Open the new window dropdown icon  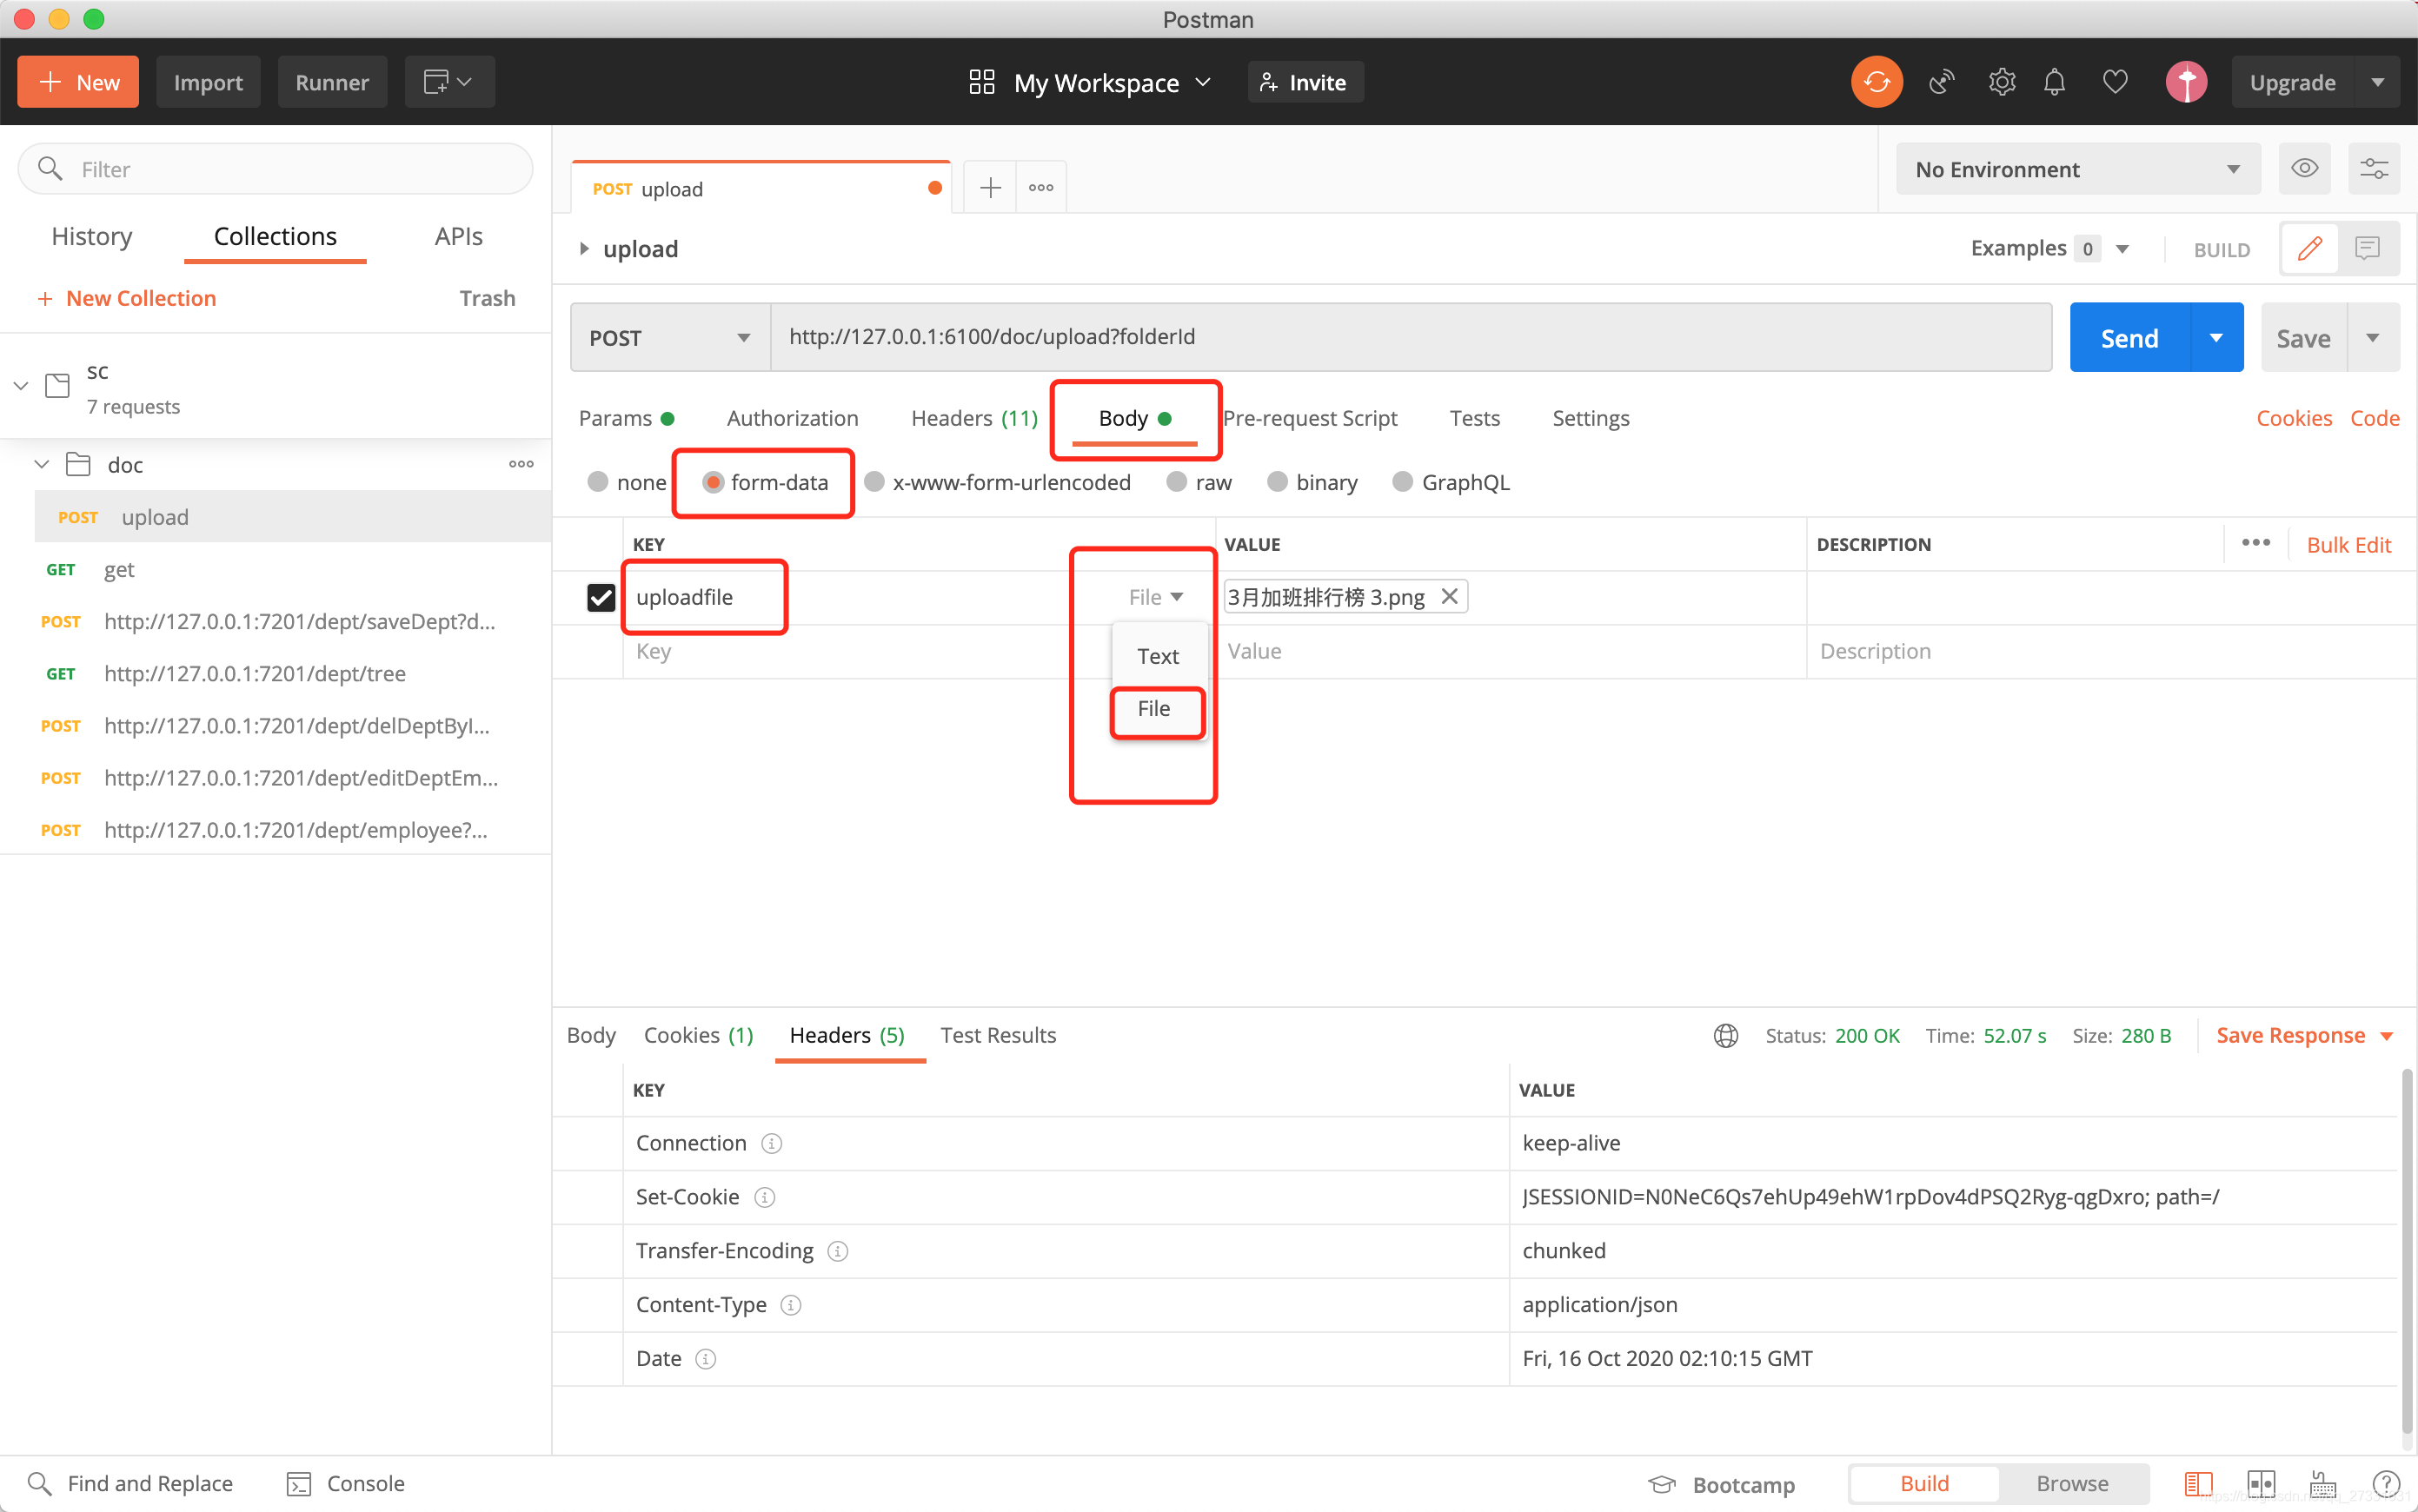click(x=449, y=82)
